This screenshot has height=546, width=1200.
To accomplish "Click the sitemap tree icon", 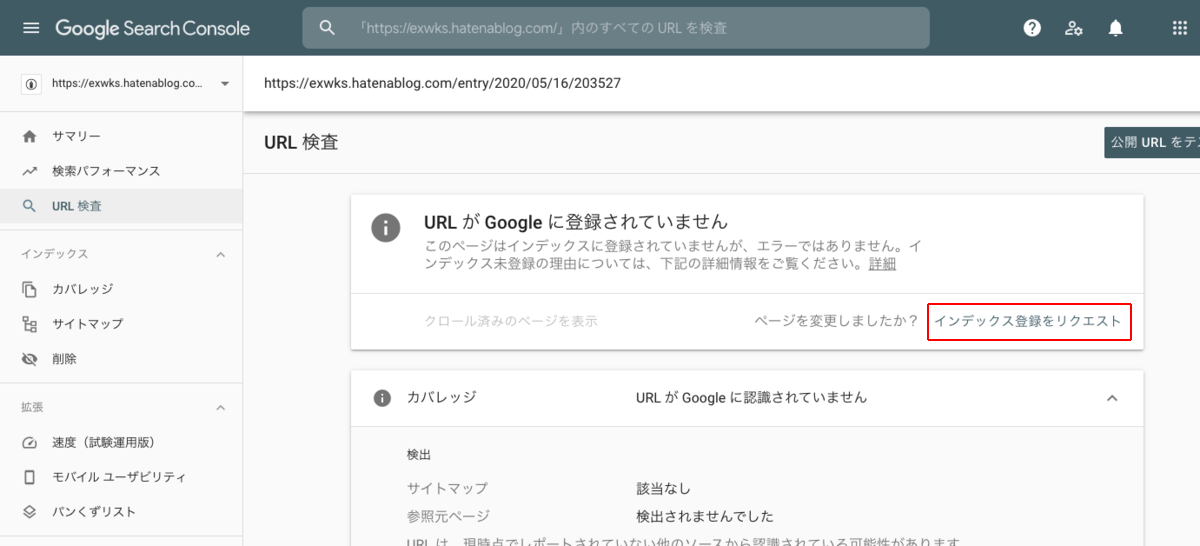I will point(30,324).
